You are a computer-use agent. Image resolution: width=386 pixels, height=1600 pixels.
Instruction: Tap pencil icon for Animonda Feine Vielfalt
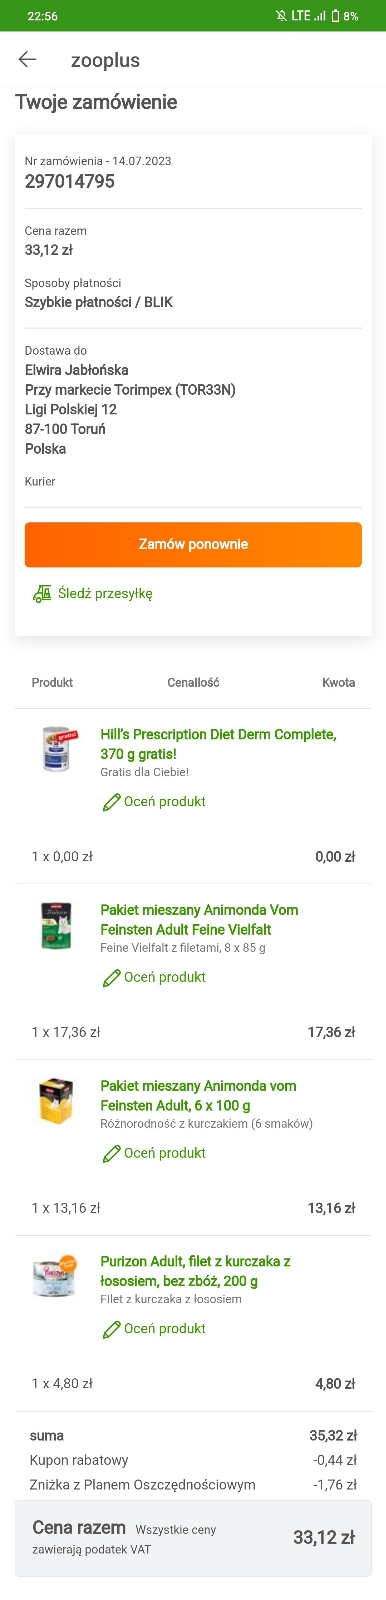pos(111,978)
